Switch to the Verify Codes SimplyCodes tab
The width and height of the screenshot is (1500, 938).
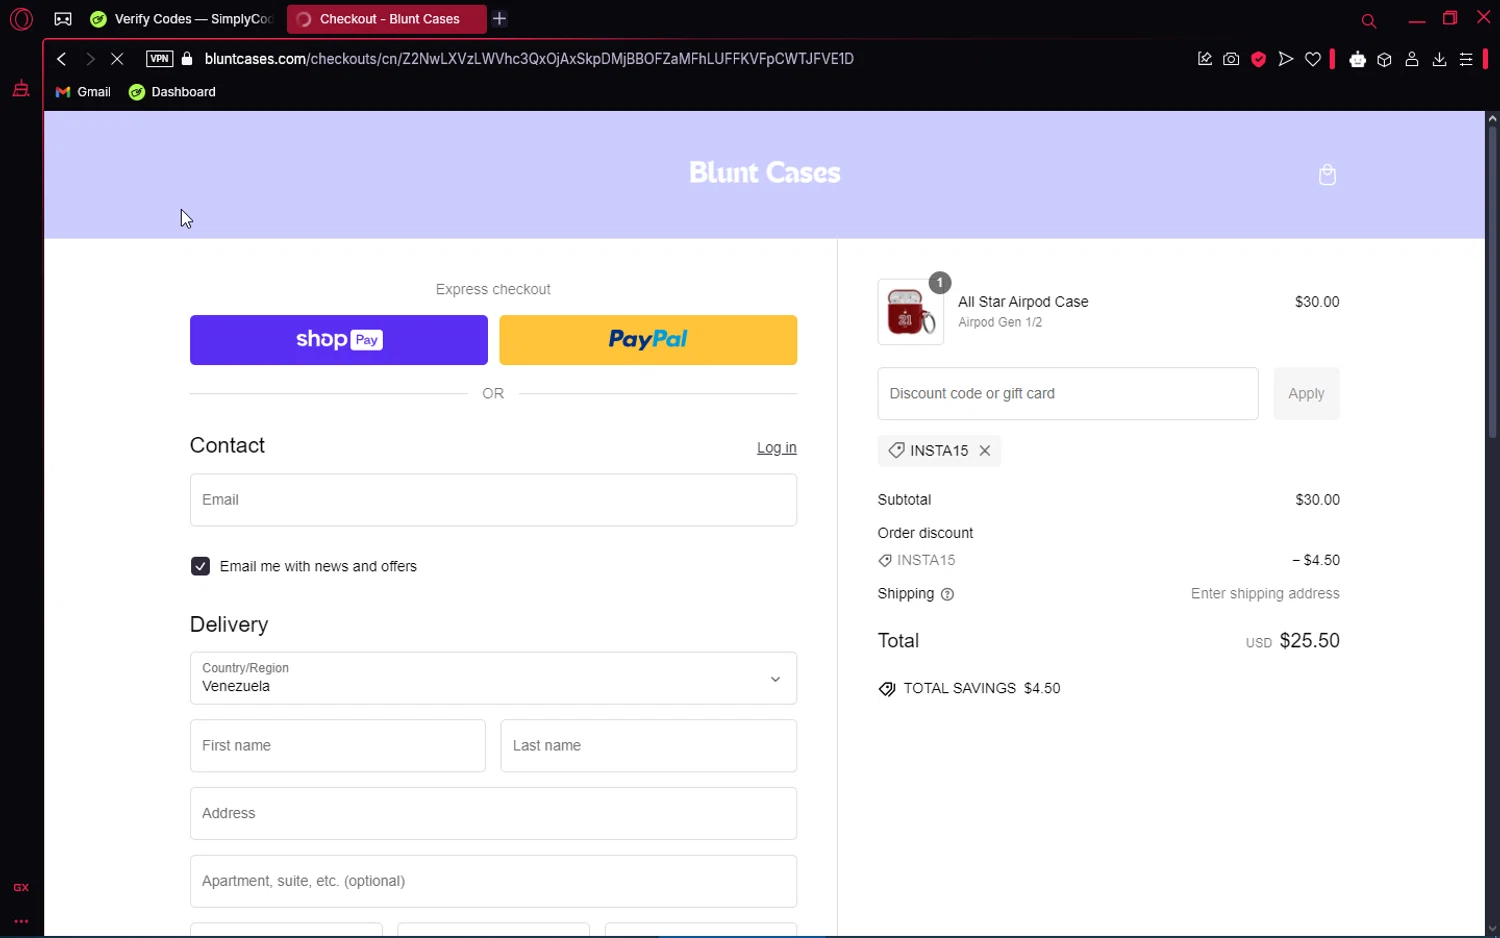click(x=181, y=19)
